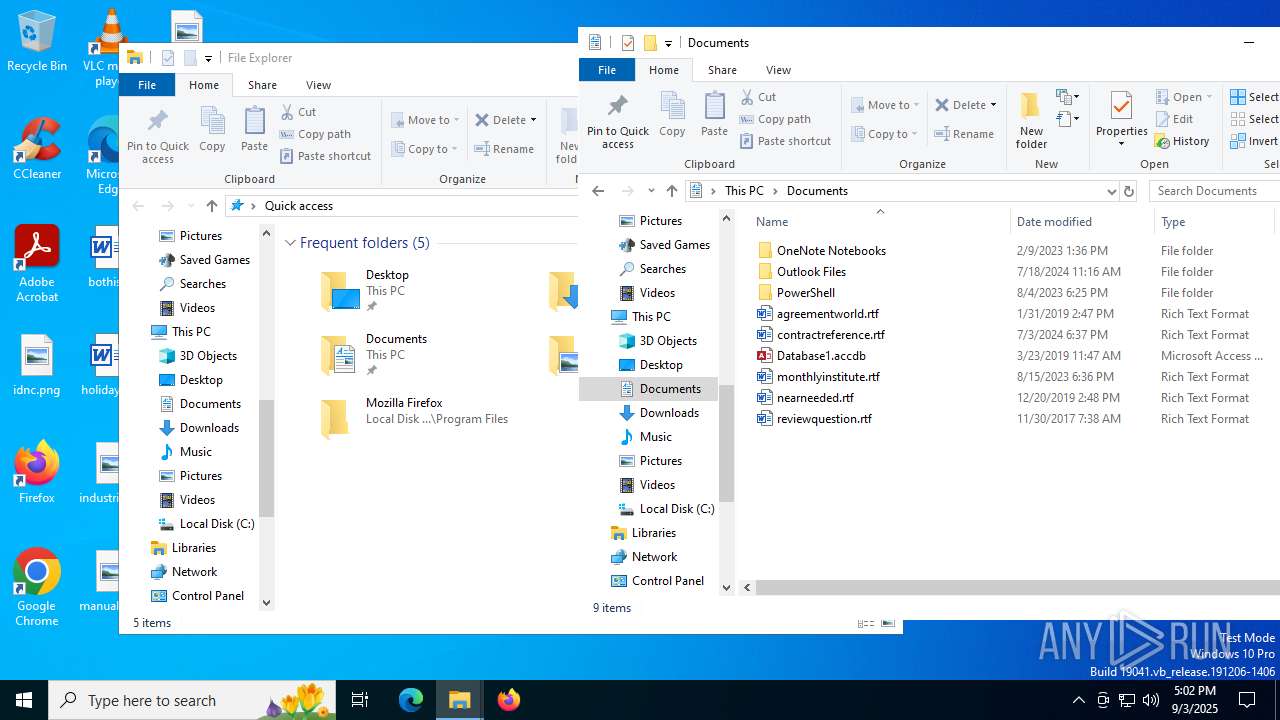The image size is (1280, 720).
Task: Create New folder in Documents window
Action: [1031, 120]
